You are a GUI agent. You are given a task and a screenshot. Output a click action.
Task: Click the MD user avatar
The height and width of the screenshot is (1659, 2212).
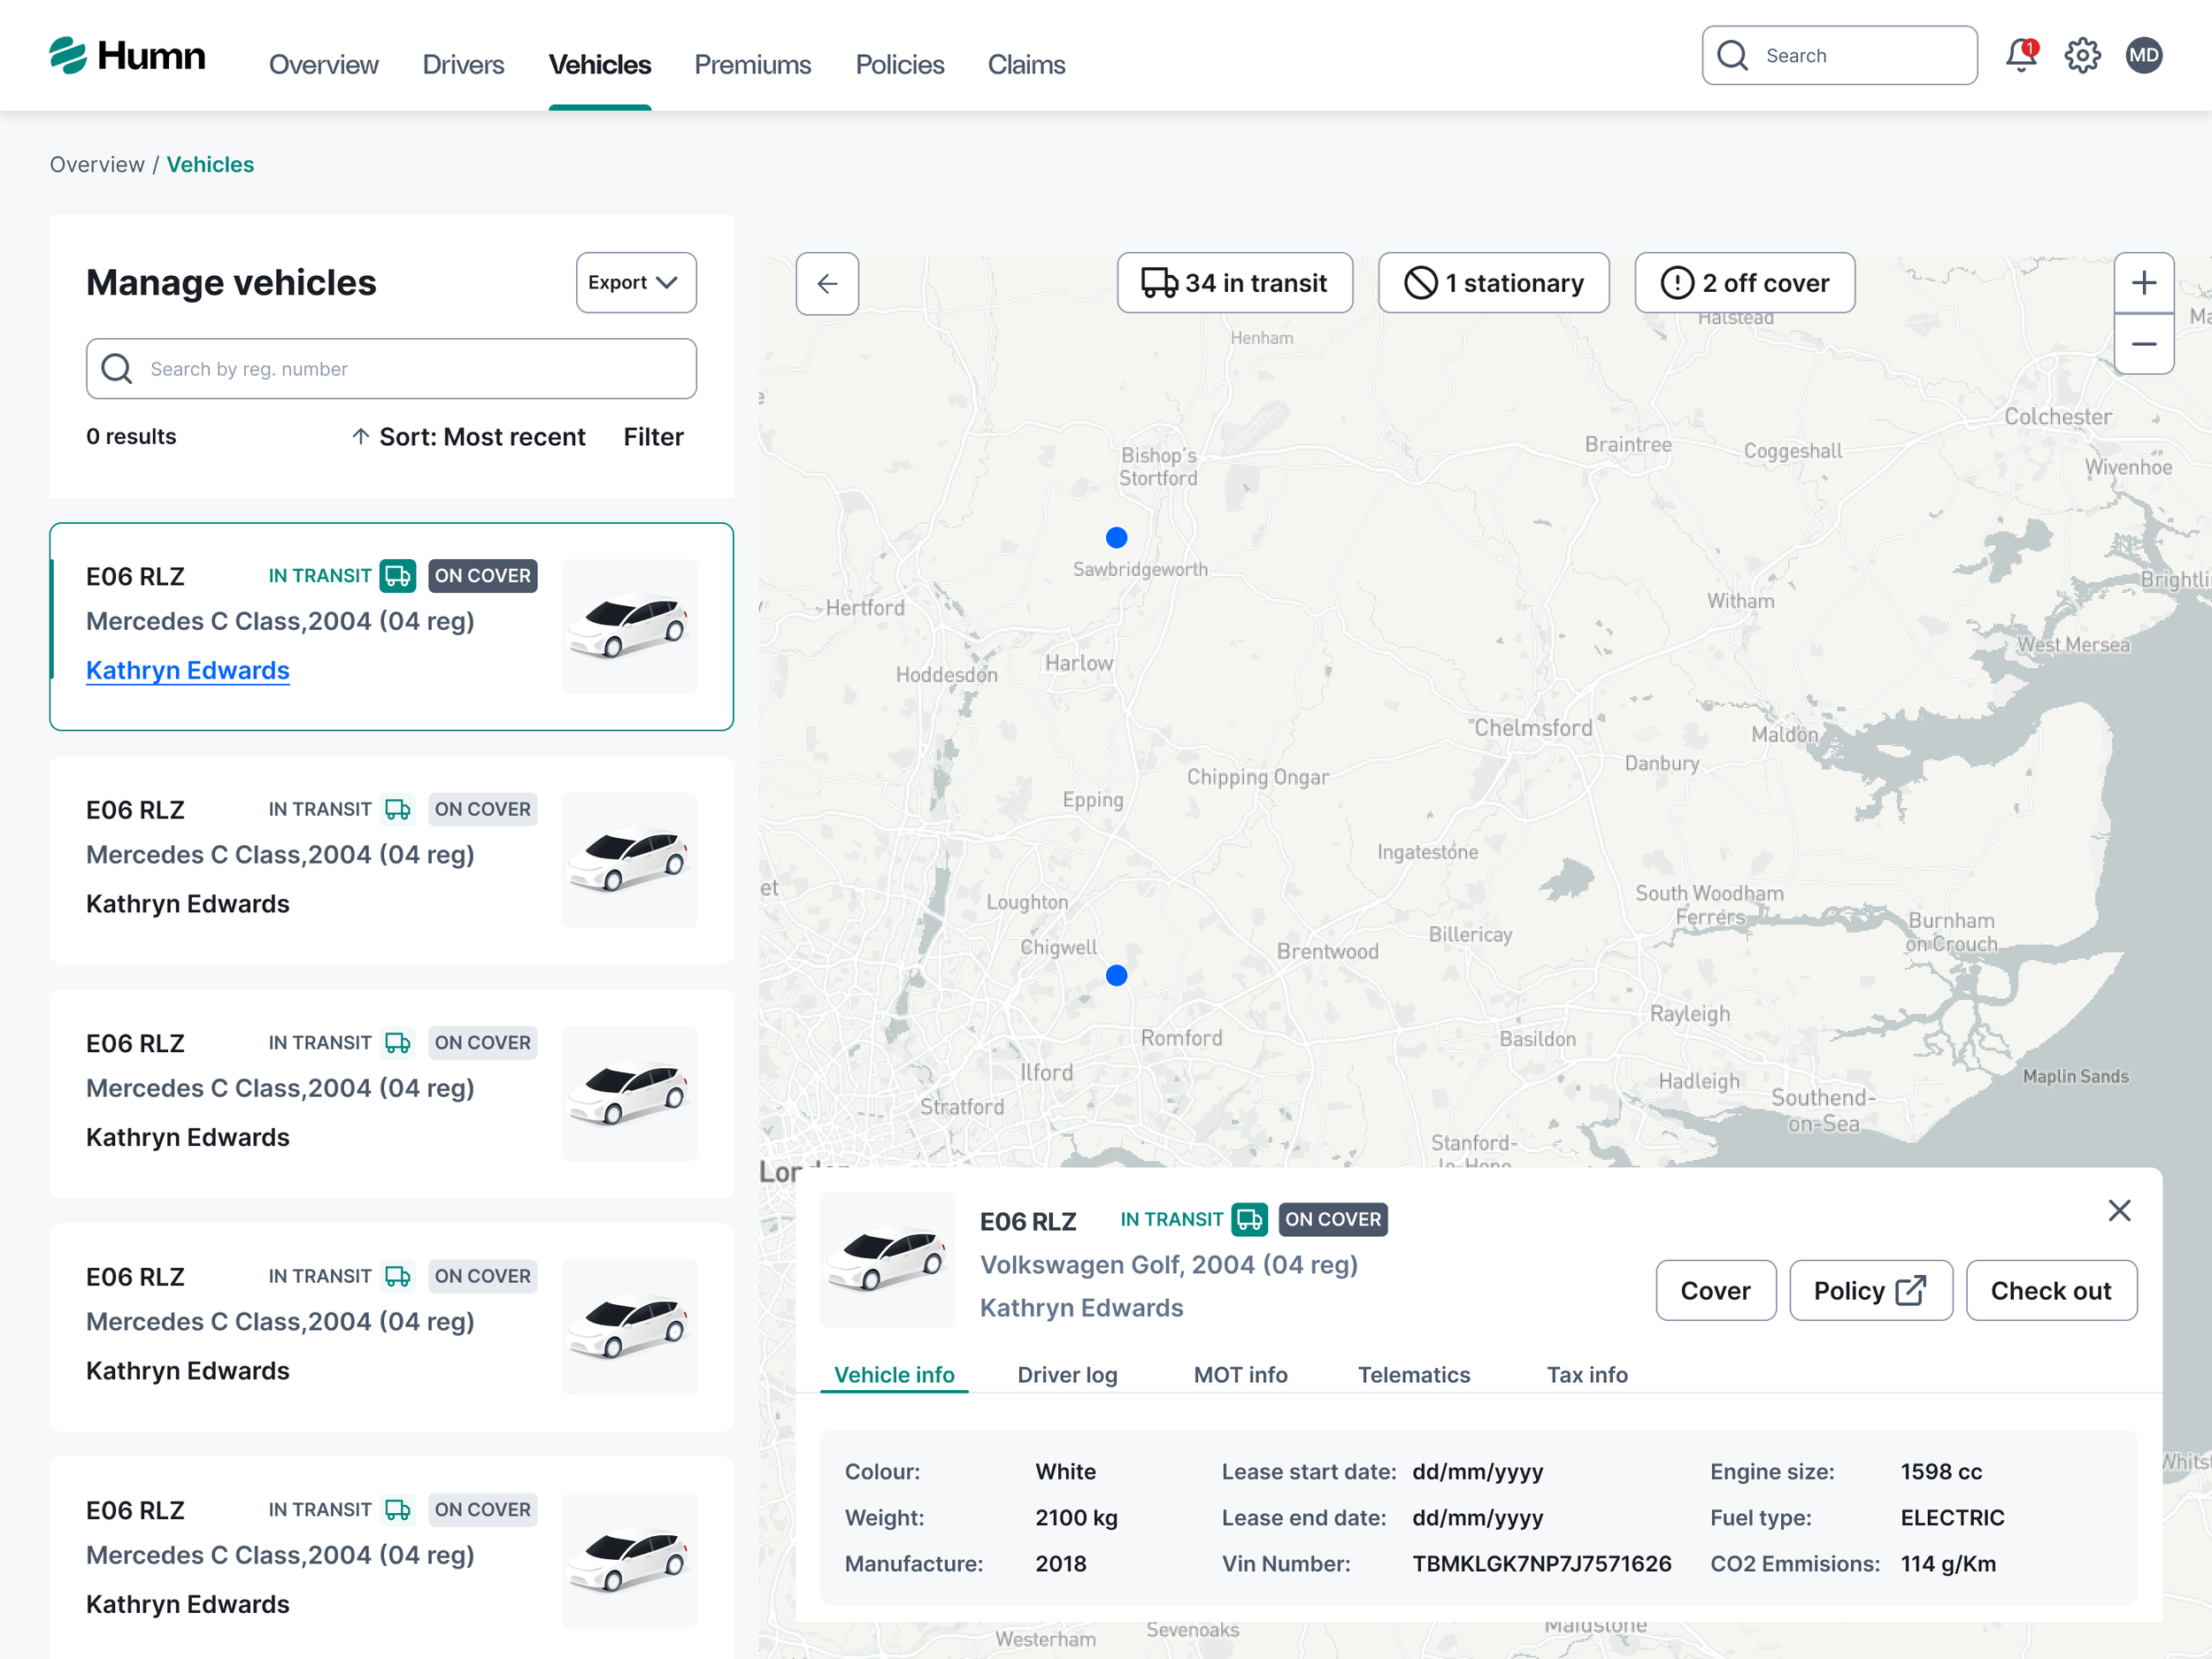pos(2143,56)
